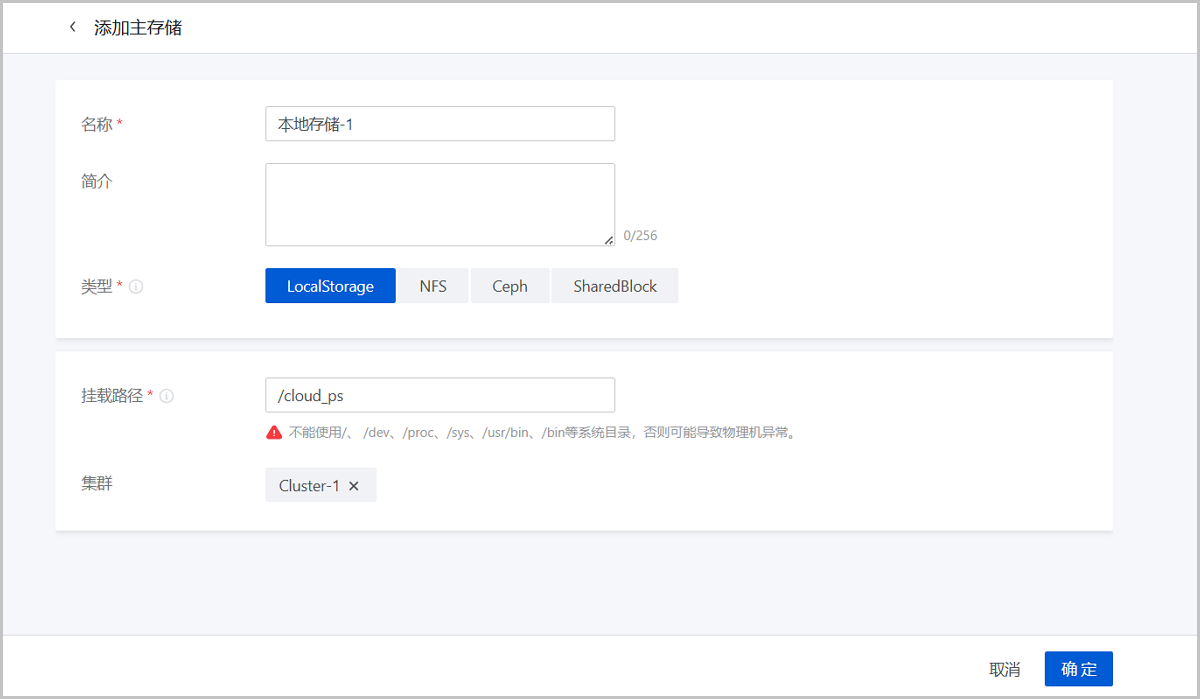Click the info icon next to 挂载路径
1200x699 pixels.
coord(167,396)
